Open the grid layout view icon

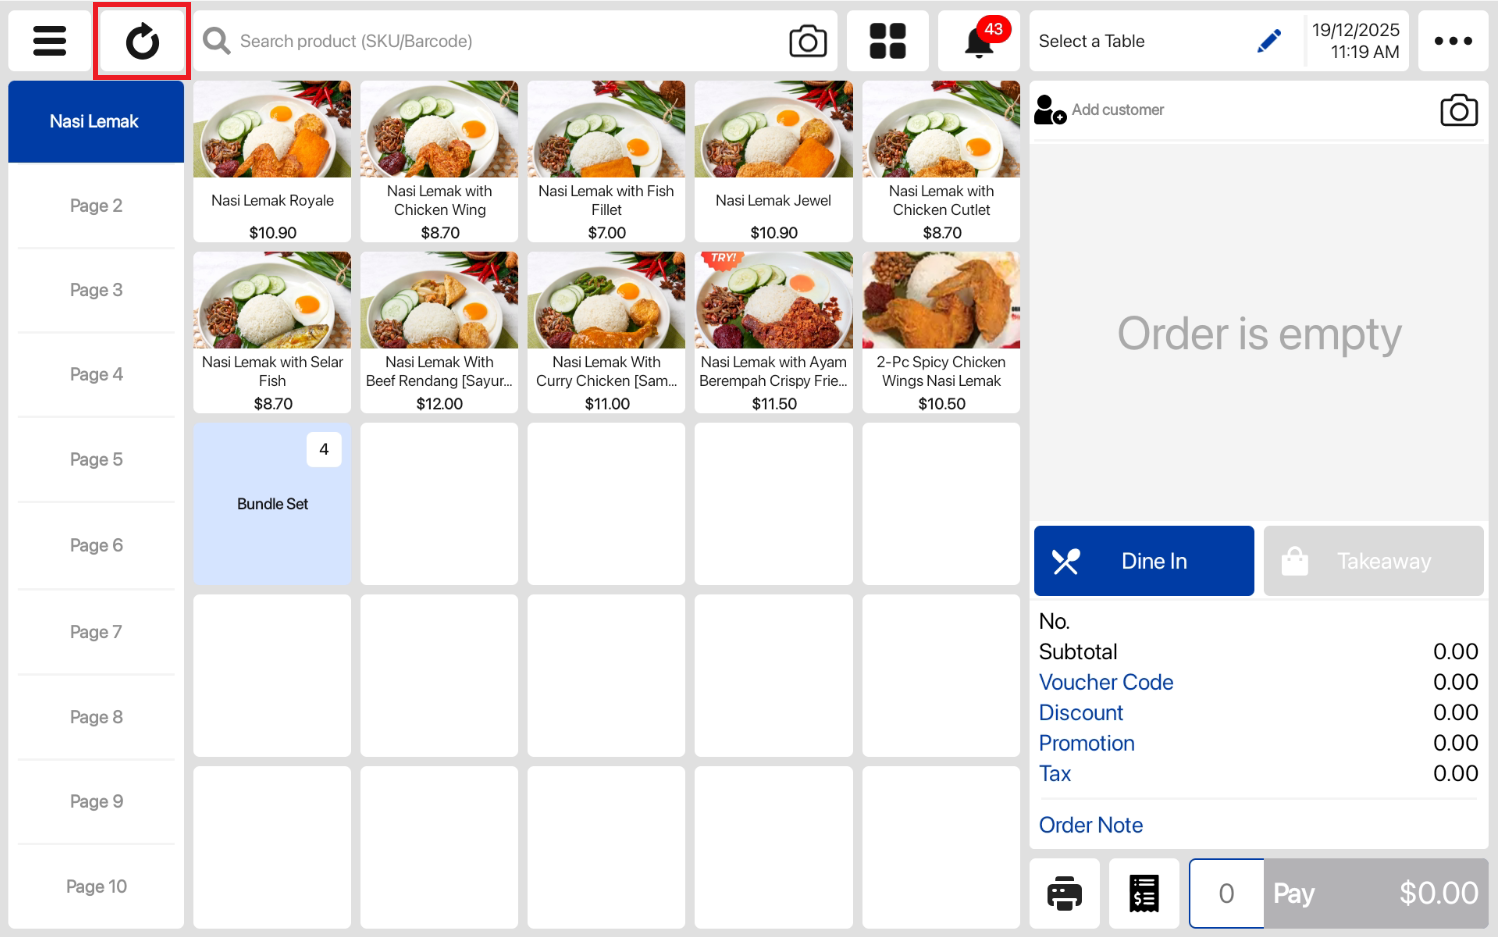coord(887,41)
